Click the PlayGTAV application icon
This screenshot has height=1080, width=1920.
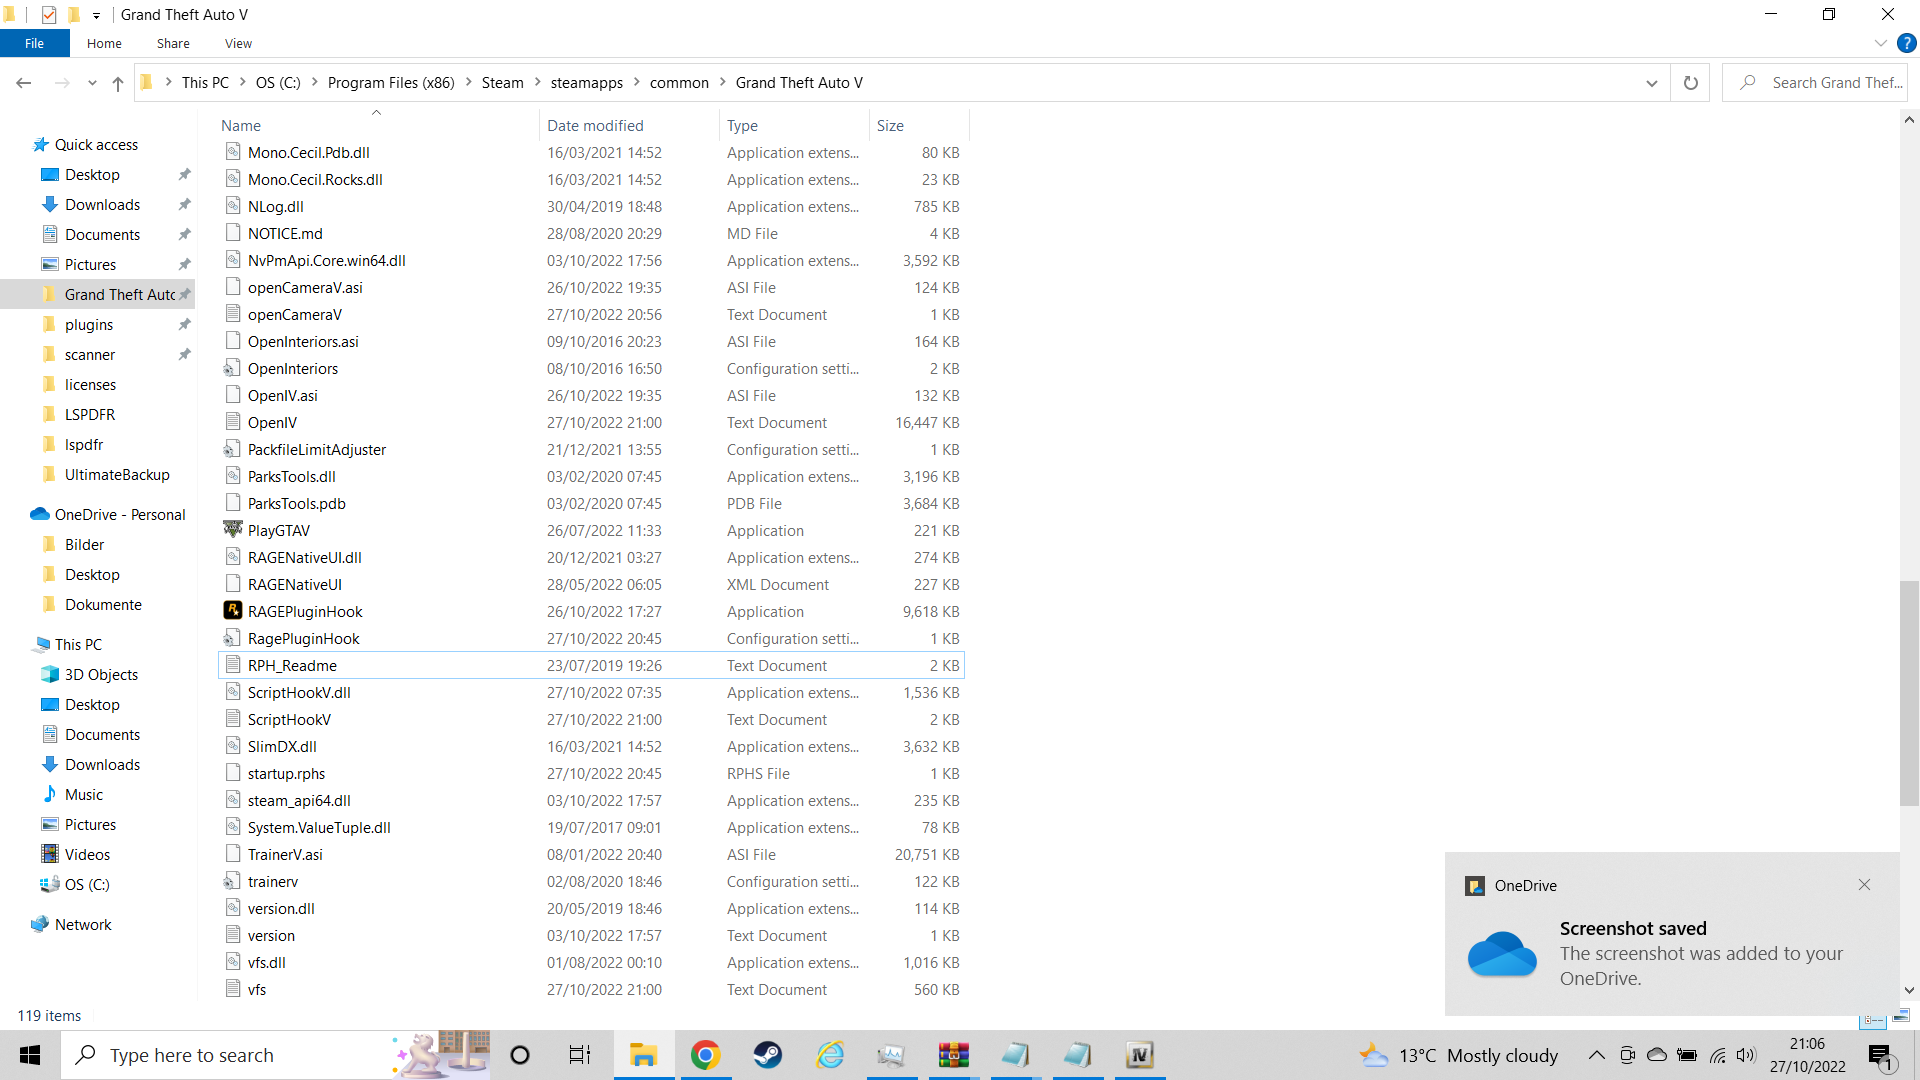click(x=233, y=530)
